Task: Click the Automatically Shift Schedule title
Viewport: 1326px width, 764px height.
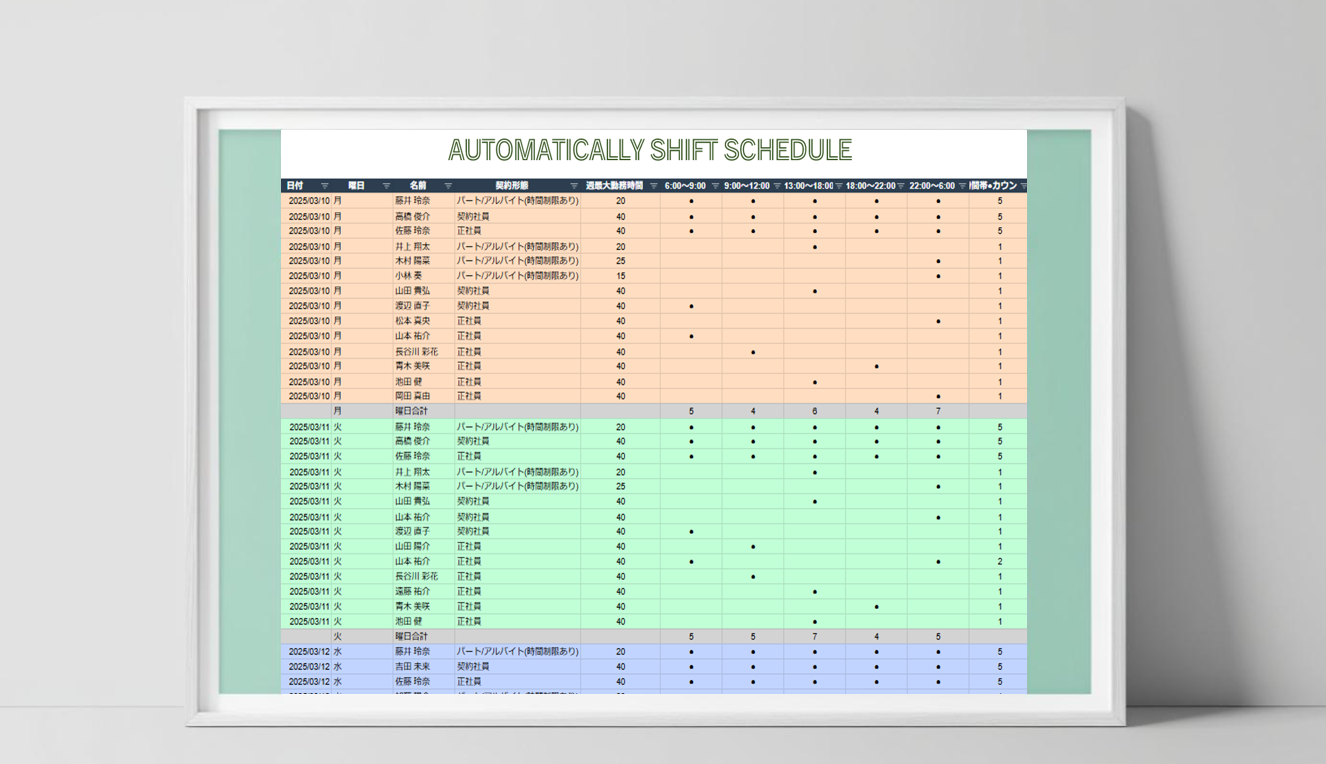Action: click(x=650, y=151)
